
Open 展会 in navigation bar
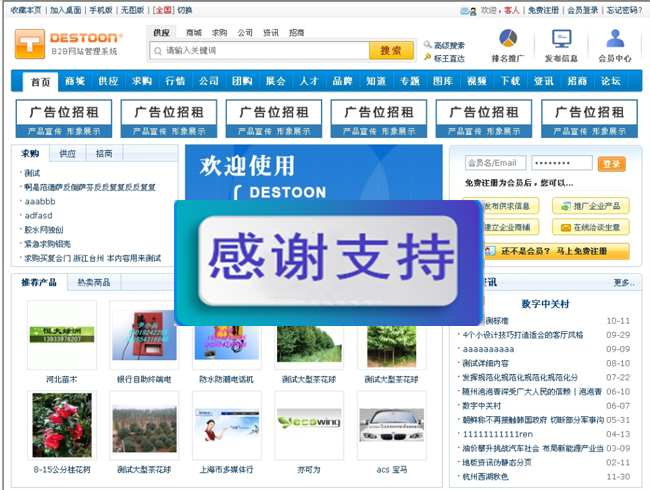[x=276, y=81]
